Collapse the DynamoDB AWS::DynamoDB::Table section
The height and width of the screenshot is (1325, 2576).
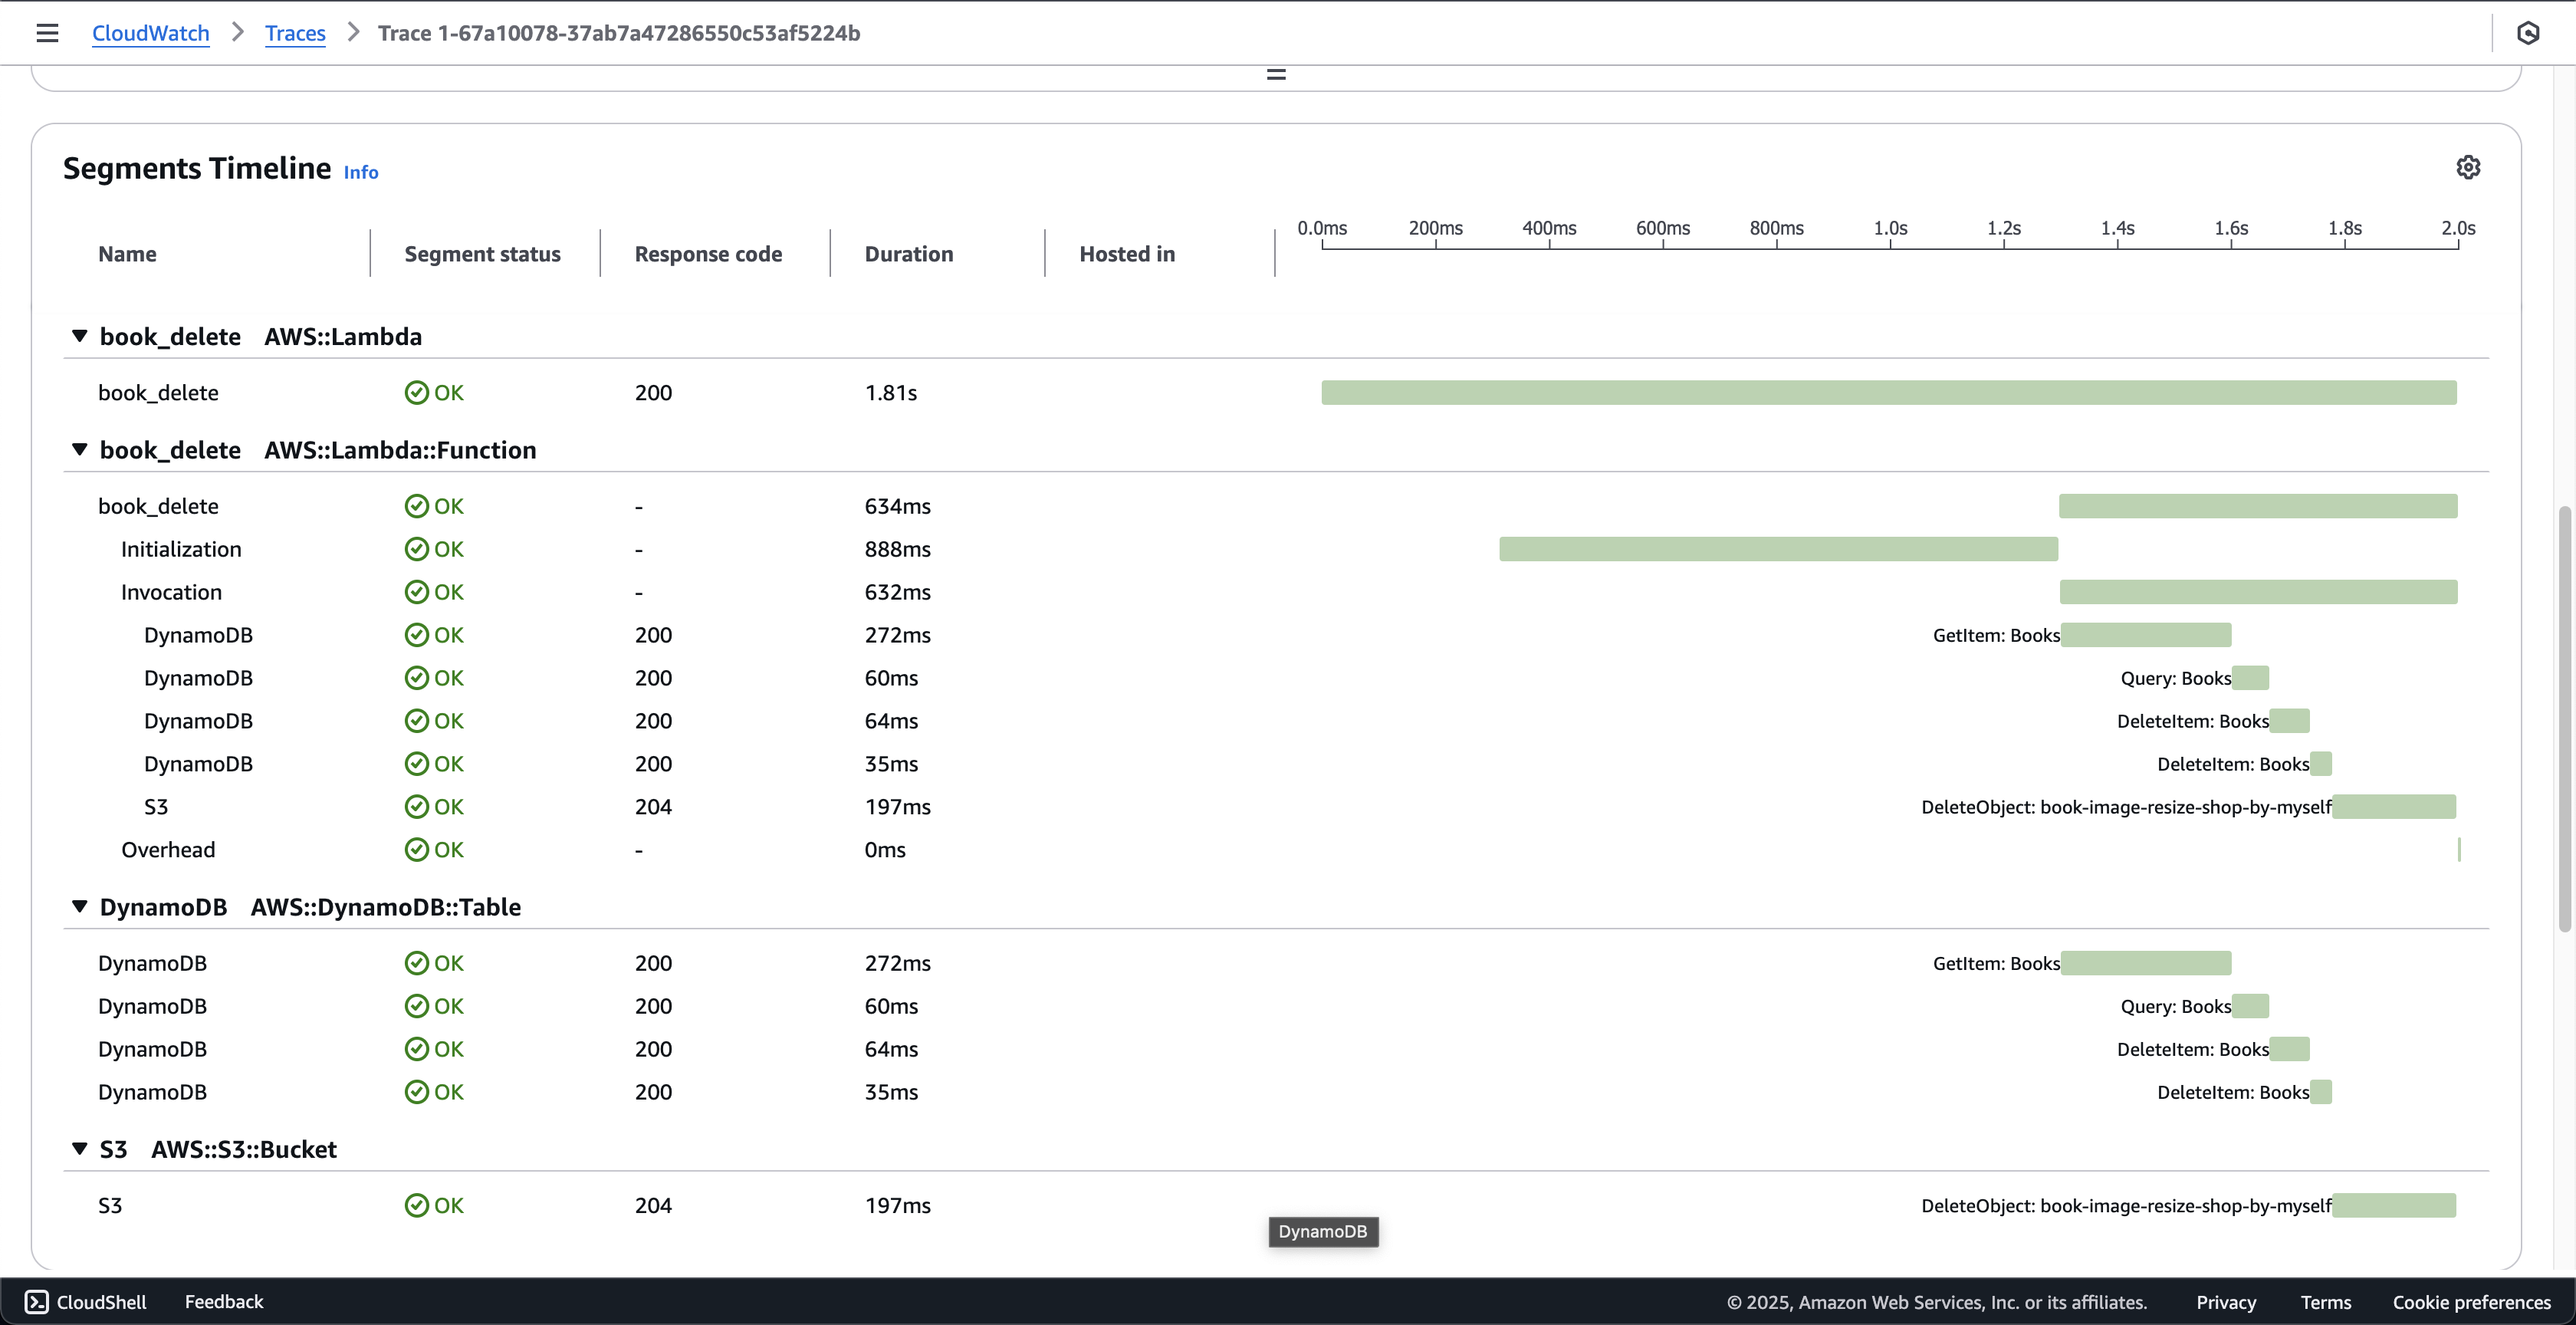[80, 908]
